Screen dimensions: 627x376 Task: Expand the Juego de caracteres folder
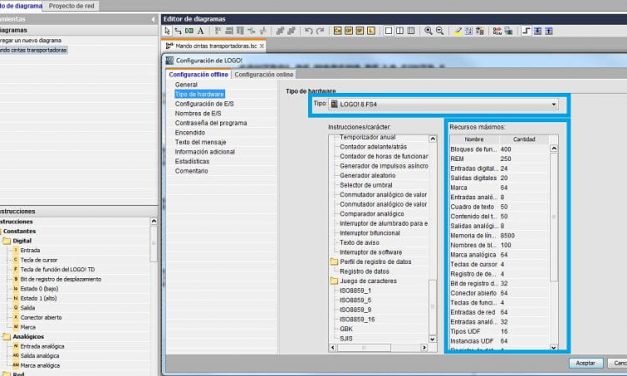(x=334, y=281)
